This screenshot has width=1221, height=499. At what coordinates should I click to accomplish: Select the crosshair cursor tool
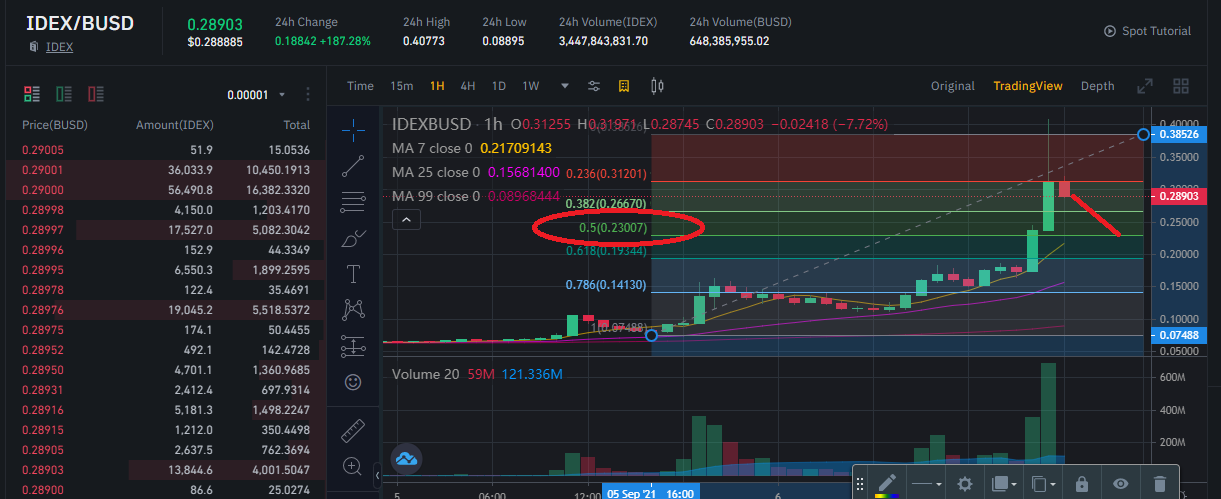point(353,129)
